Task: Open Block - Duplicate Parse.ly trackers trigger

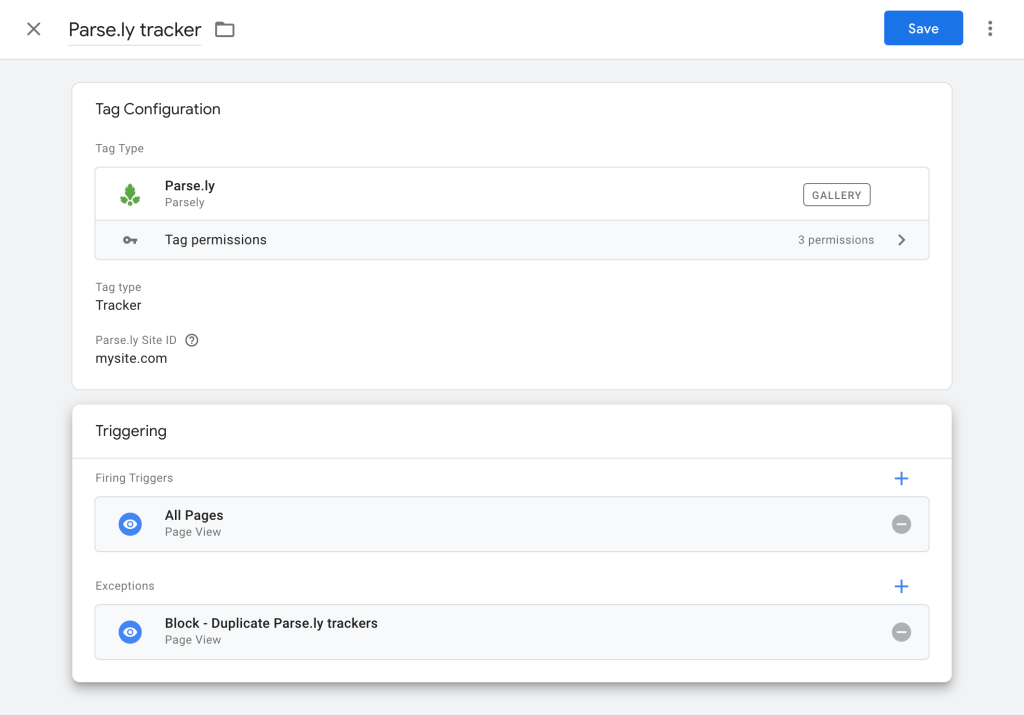Action: (500, 632)
